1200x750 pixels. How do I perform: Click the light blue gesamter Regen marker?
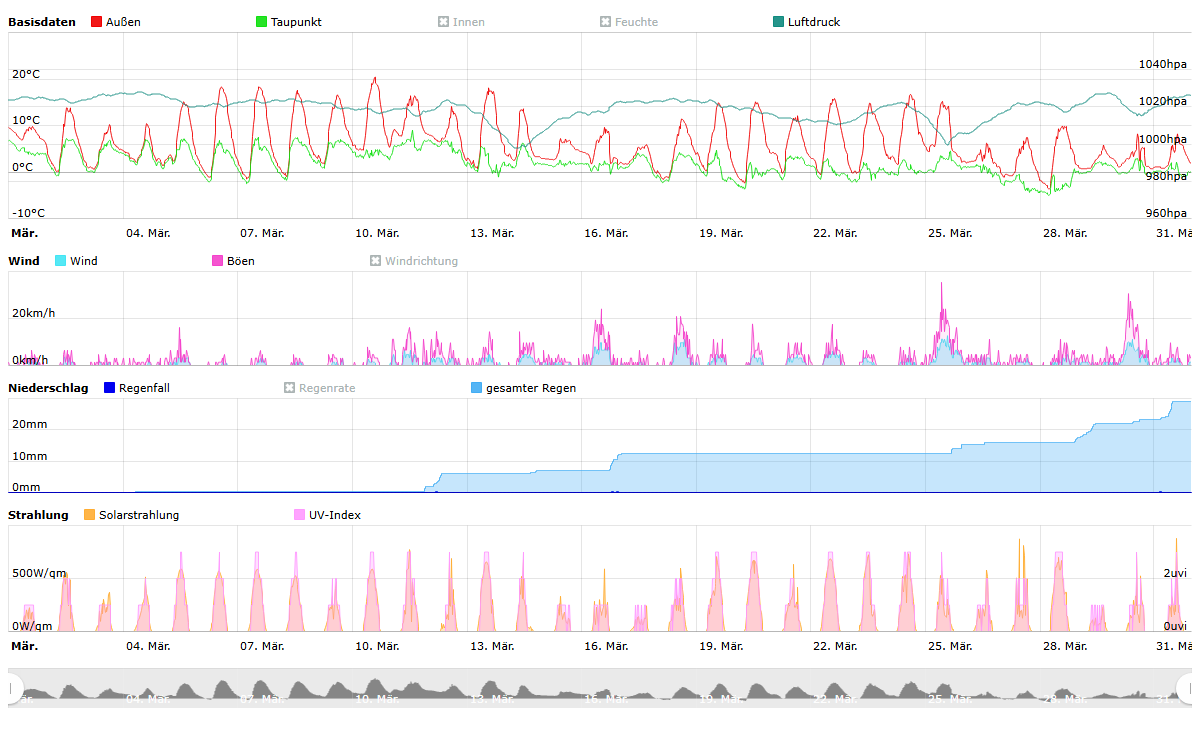tap(477, 388)
